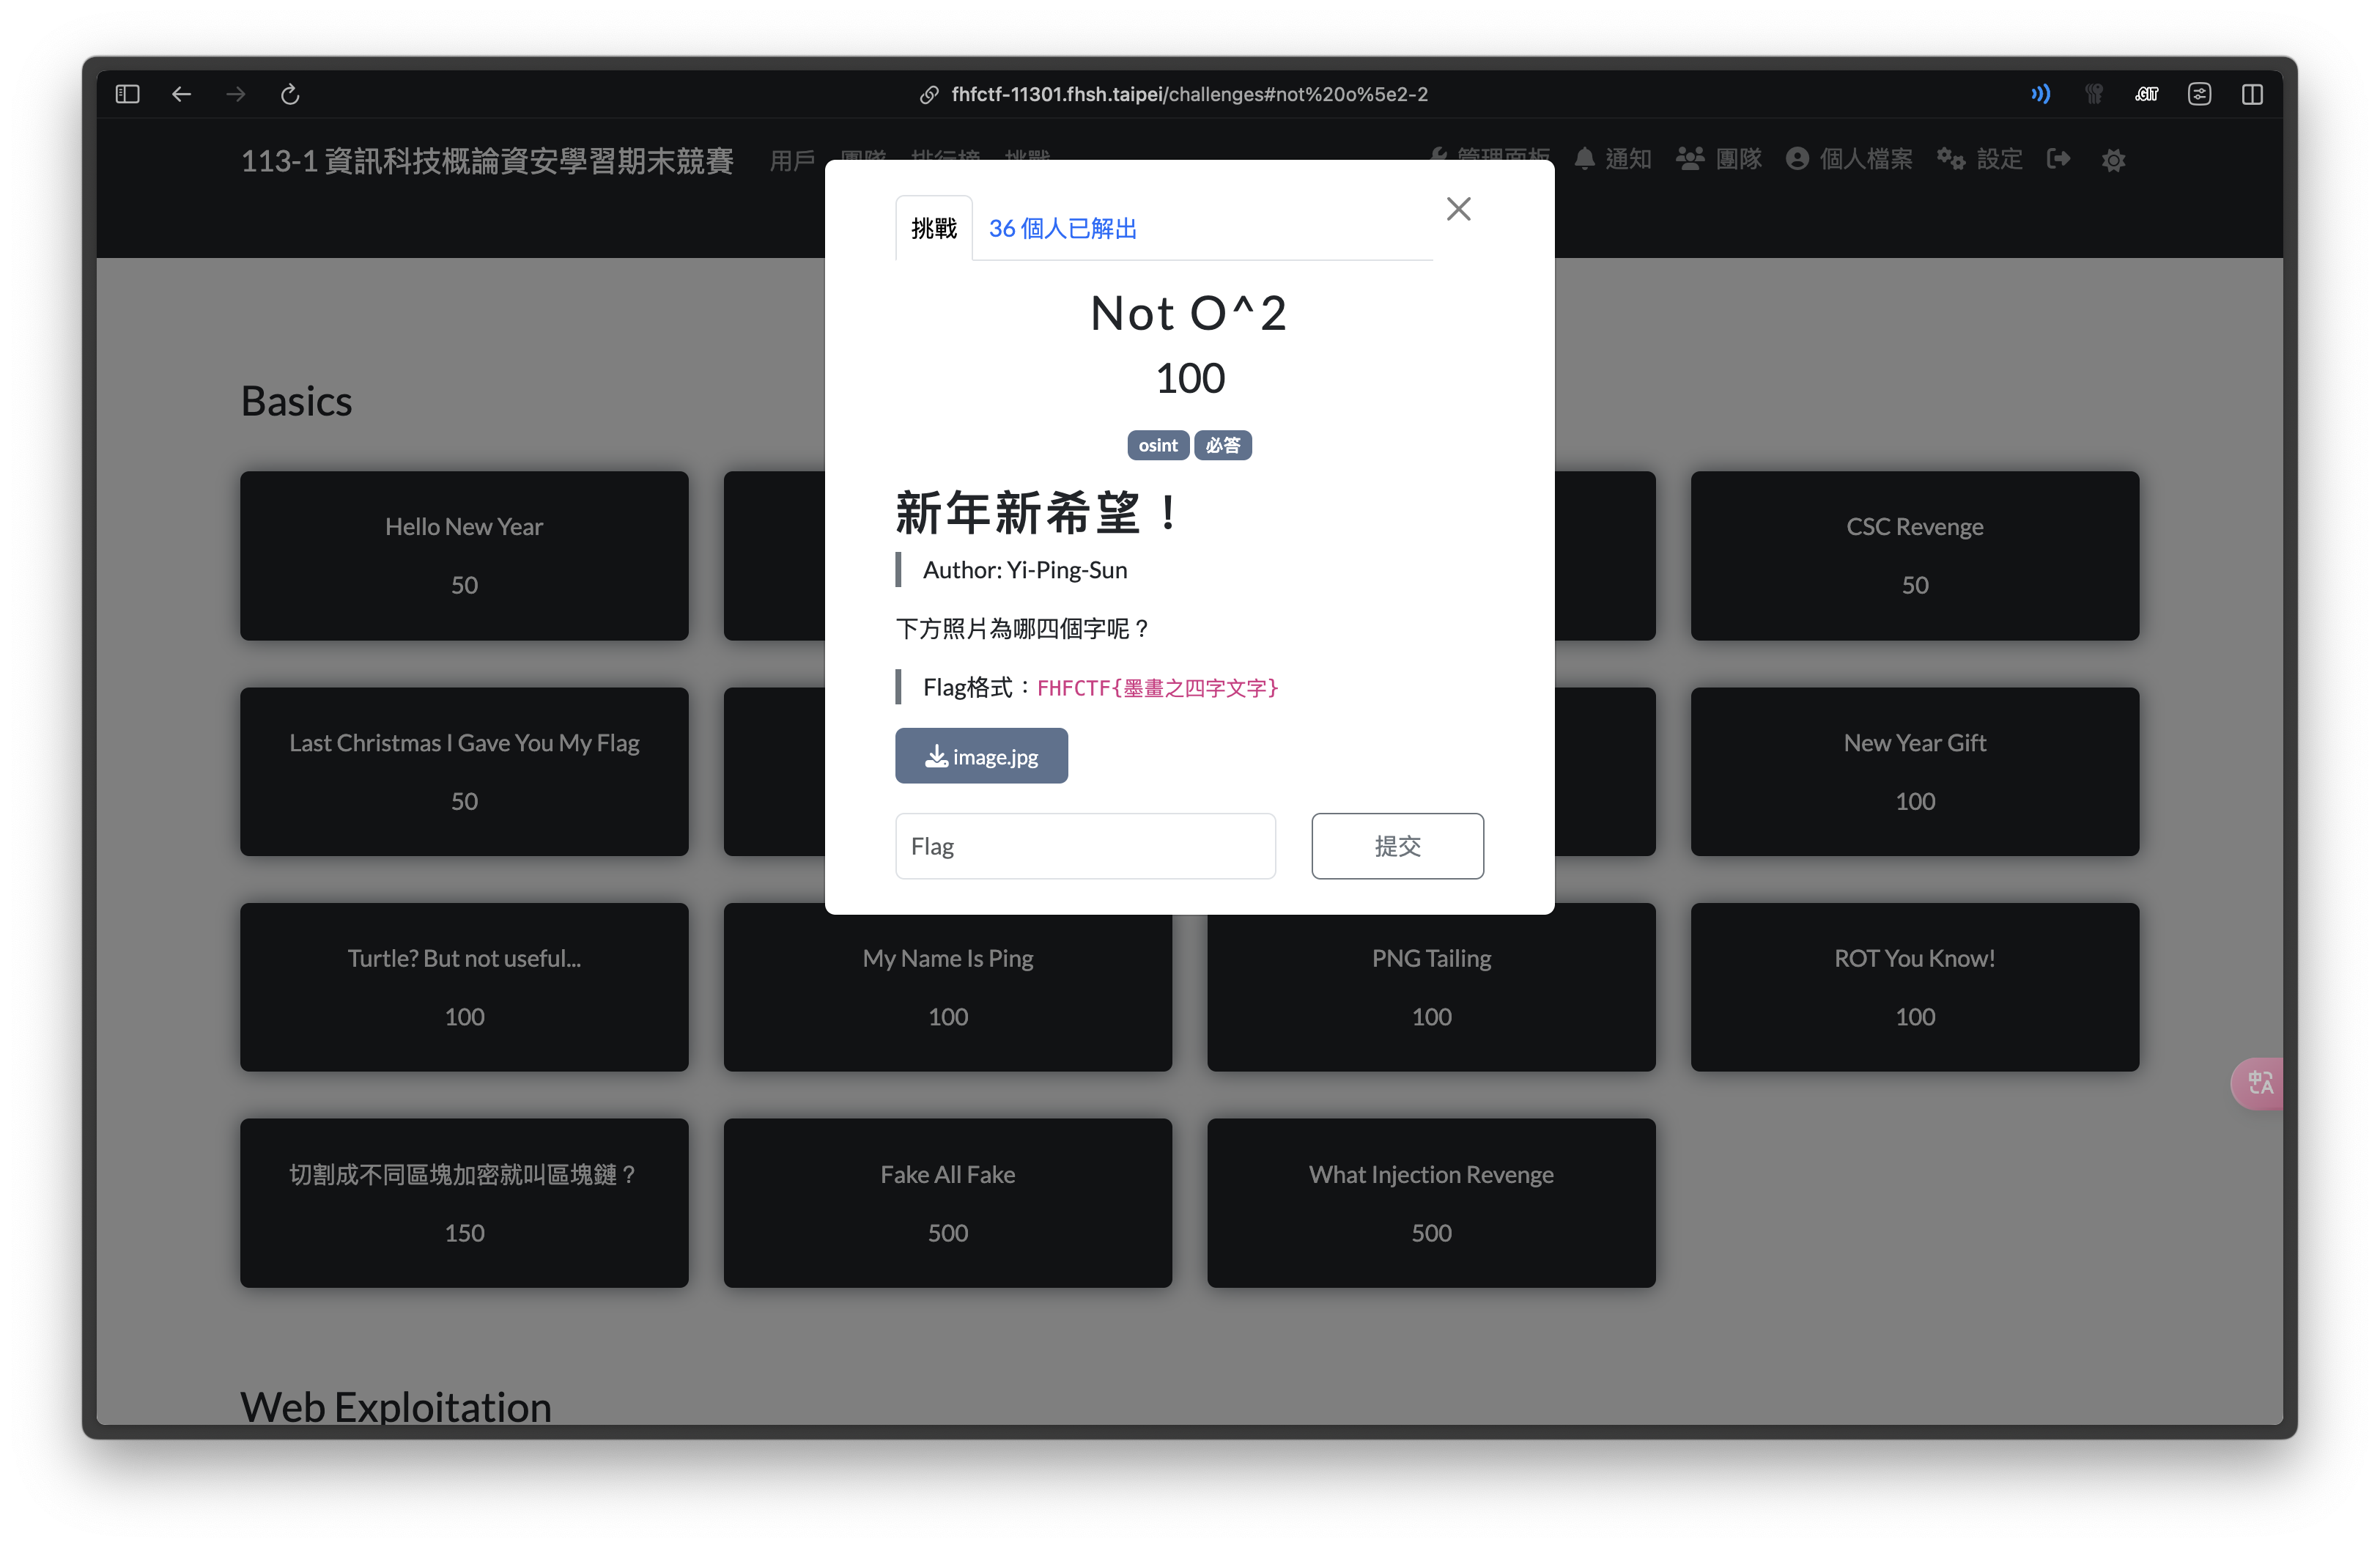
Task: Click the logout arrow icon in navbar
Action: [2059, 159]
